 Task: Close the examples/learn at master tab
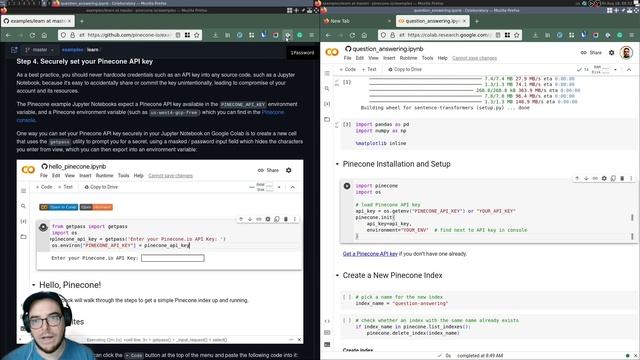click(x=69, y=21)
